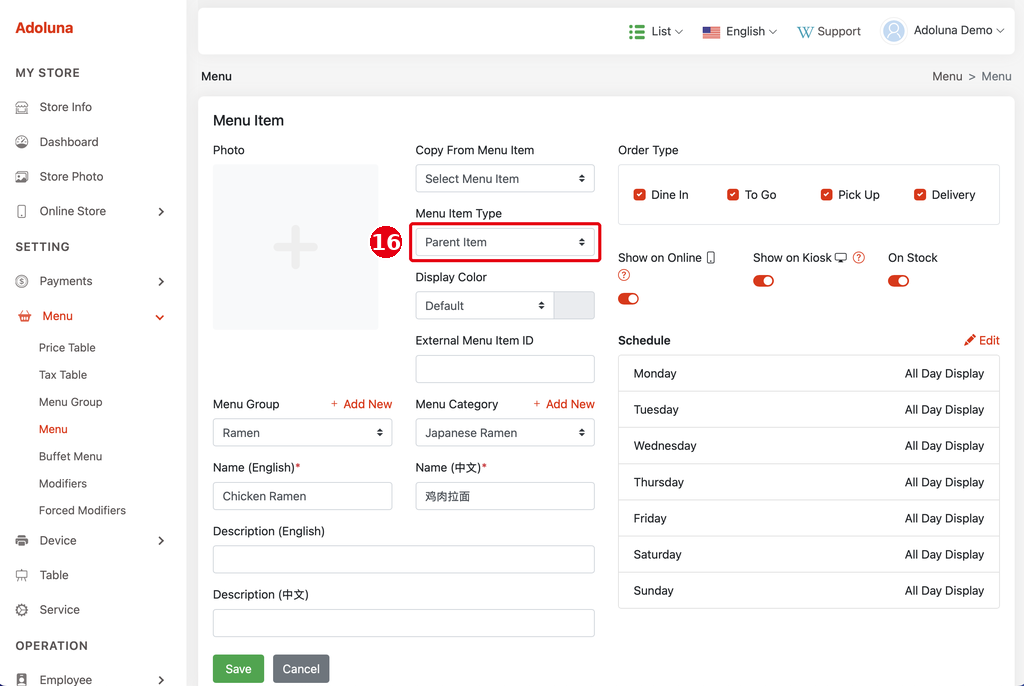Click the Description (English) field
This screenshot has height=686, width=1024.
click(404, 559)
